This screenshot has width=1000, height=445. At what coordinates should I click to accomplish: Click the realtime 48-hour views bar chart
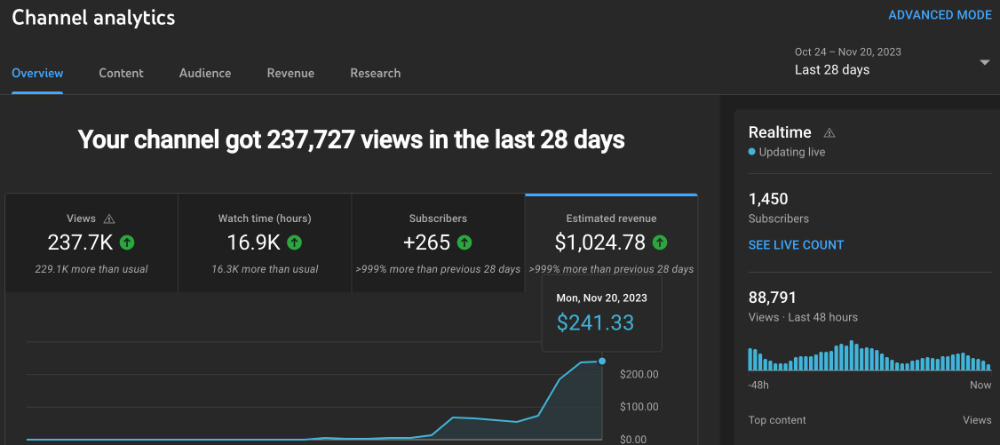coord(868,357)
